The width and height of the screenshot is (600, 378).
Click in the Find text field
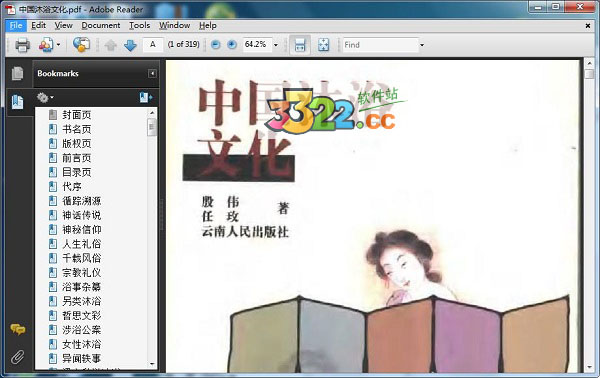380,45
